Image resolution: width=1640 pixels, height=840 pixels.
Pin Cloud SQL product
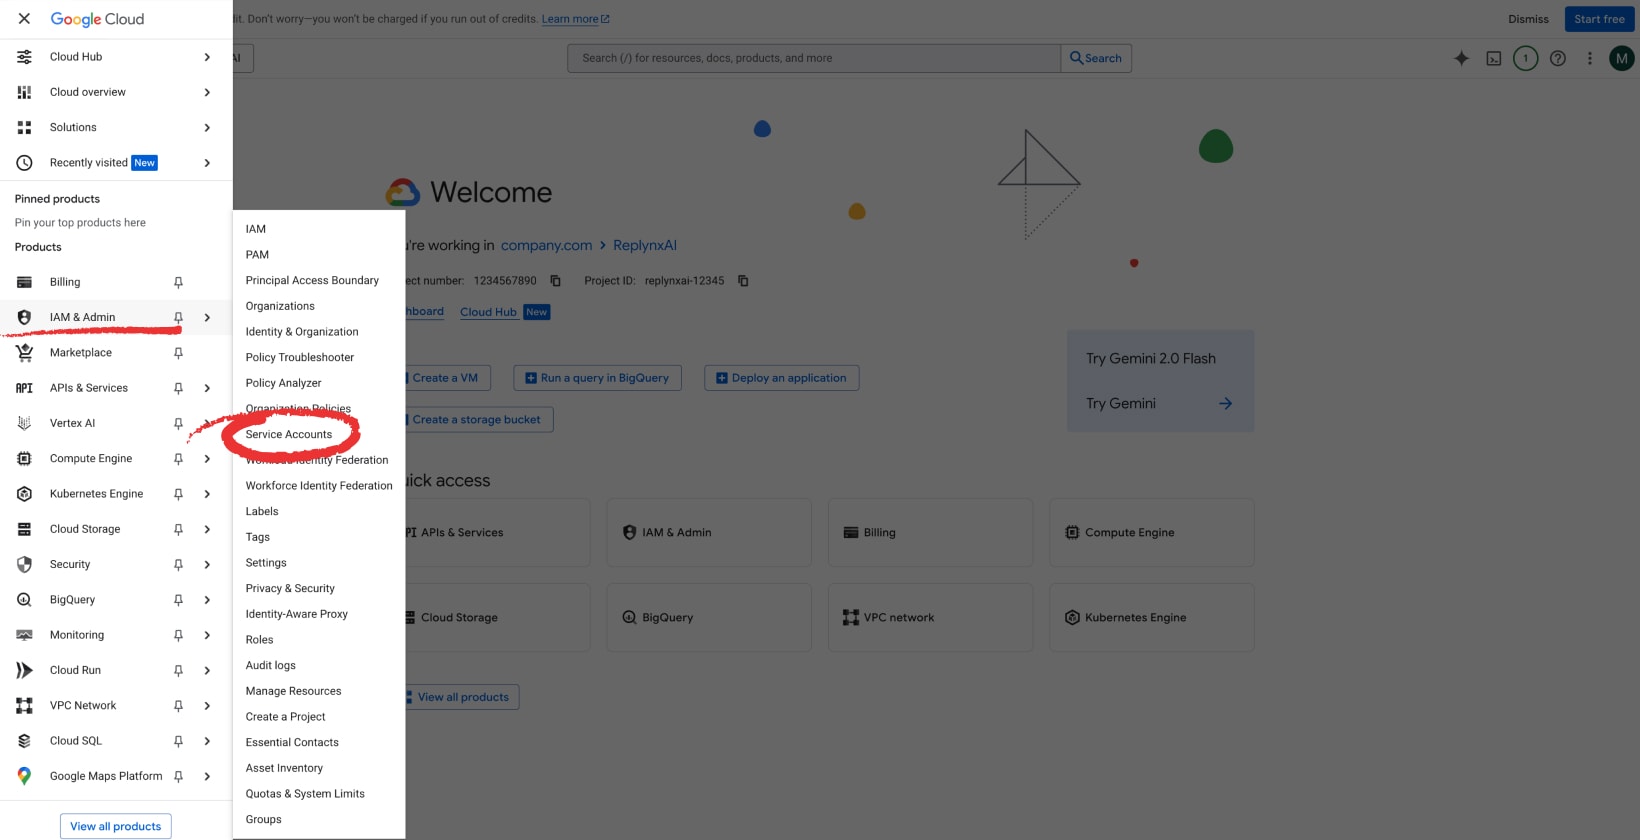(178, 741)
